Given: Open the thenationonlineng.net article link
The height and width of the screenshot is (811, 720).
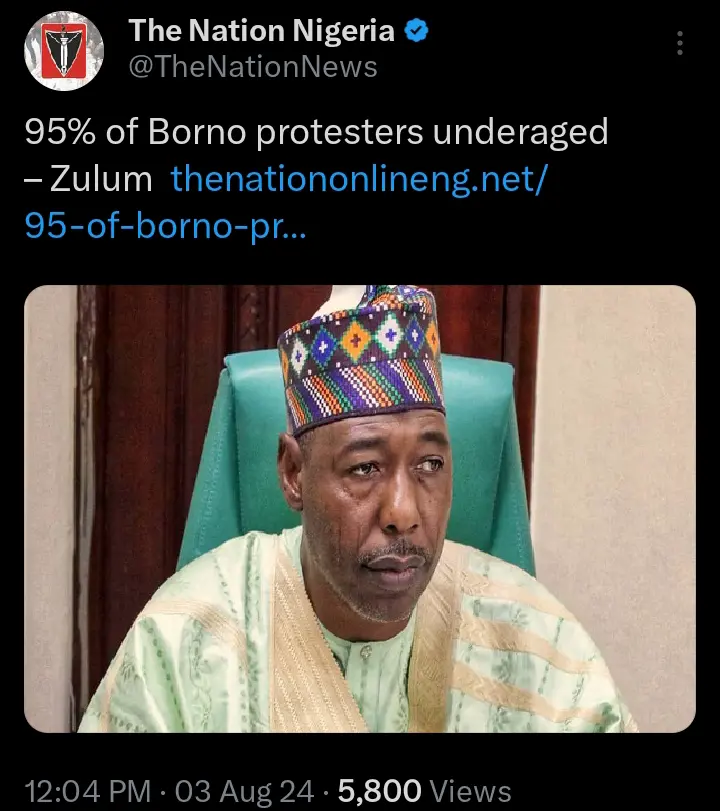Looking at the screenshot, I should 357,180.
